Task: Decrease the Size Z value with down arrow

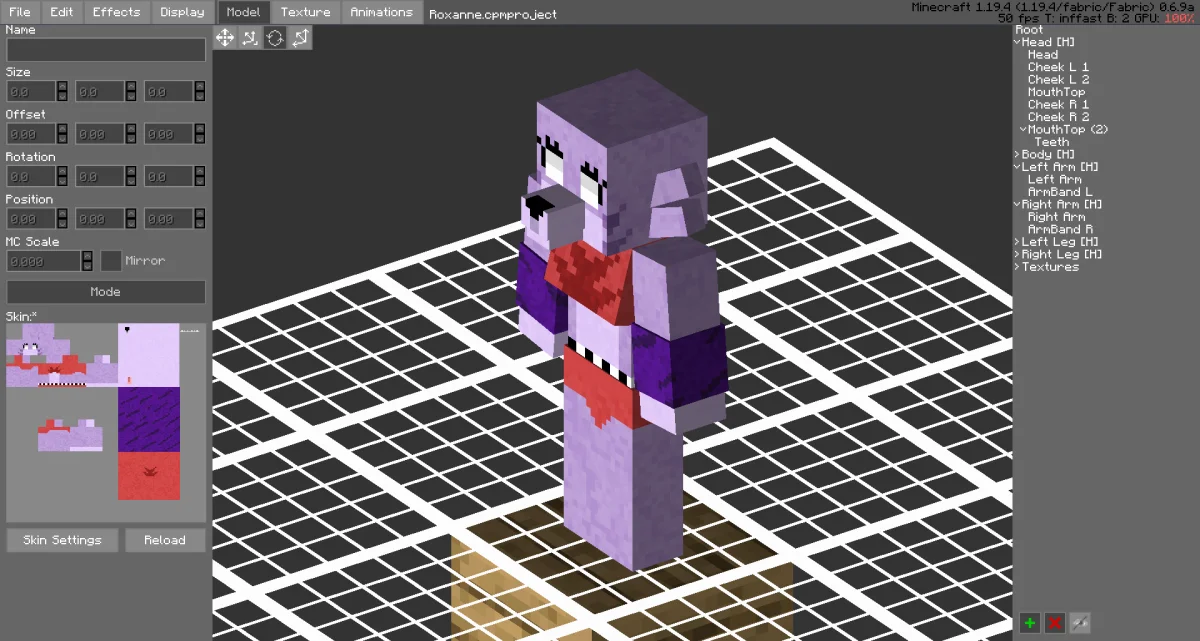Action: 199,96
